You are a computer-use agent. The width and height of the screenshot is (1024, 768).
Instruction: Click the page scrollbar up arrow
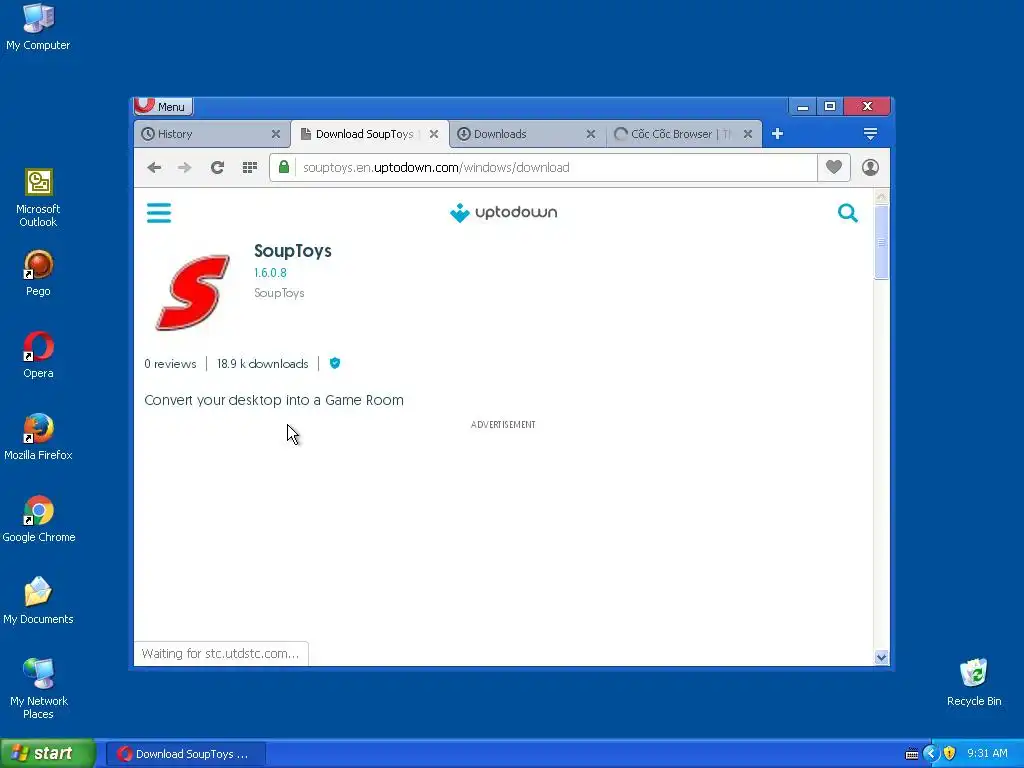tap(881, 197)
